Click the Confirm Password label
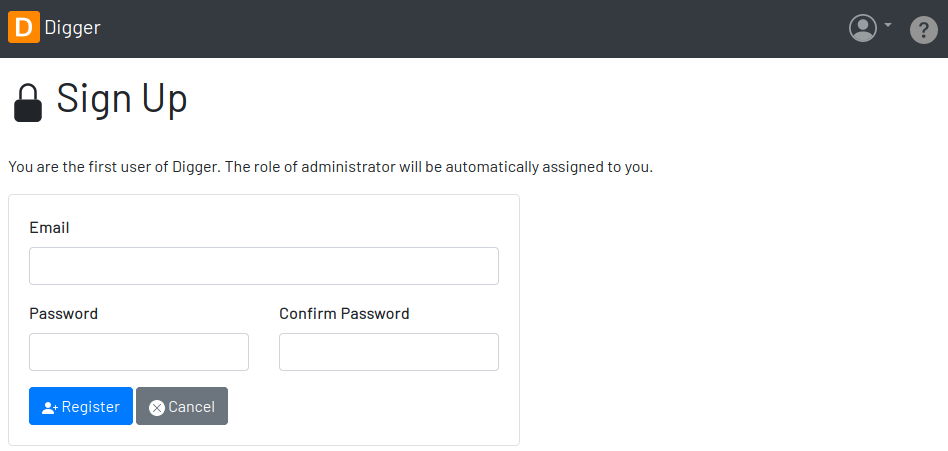 [344, 314]
